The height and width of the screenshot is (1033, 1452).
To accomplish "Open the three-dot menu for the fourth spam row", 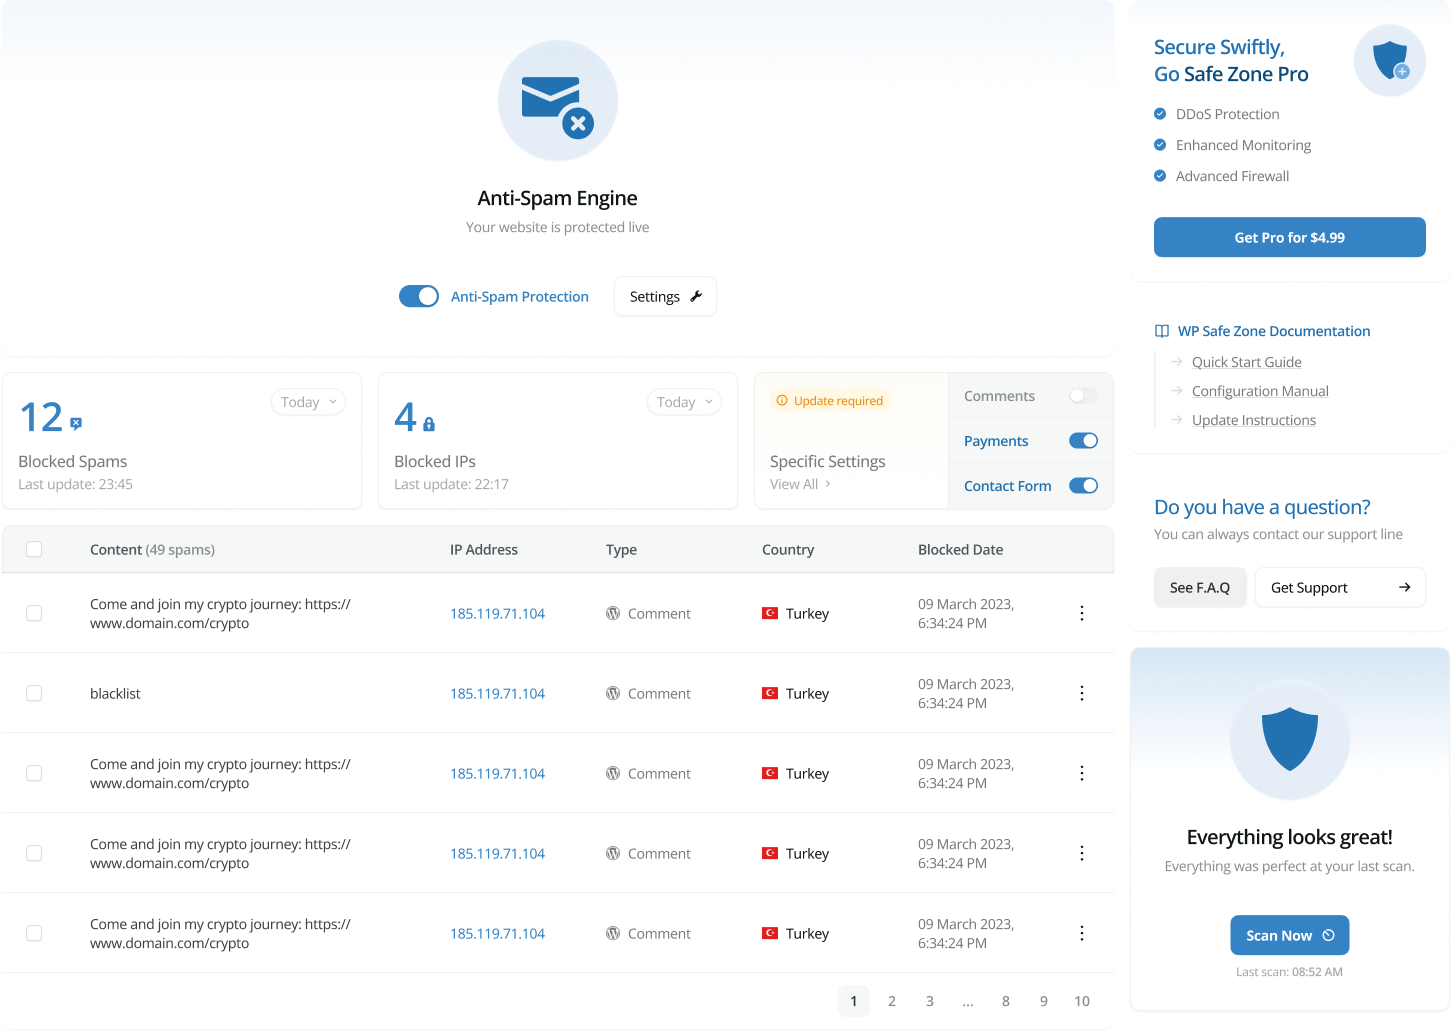I will (x=1082, y=853).
